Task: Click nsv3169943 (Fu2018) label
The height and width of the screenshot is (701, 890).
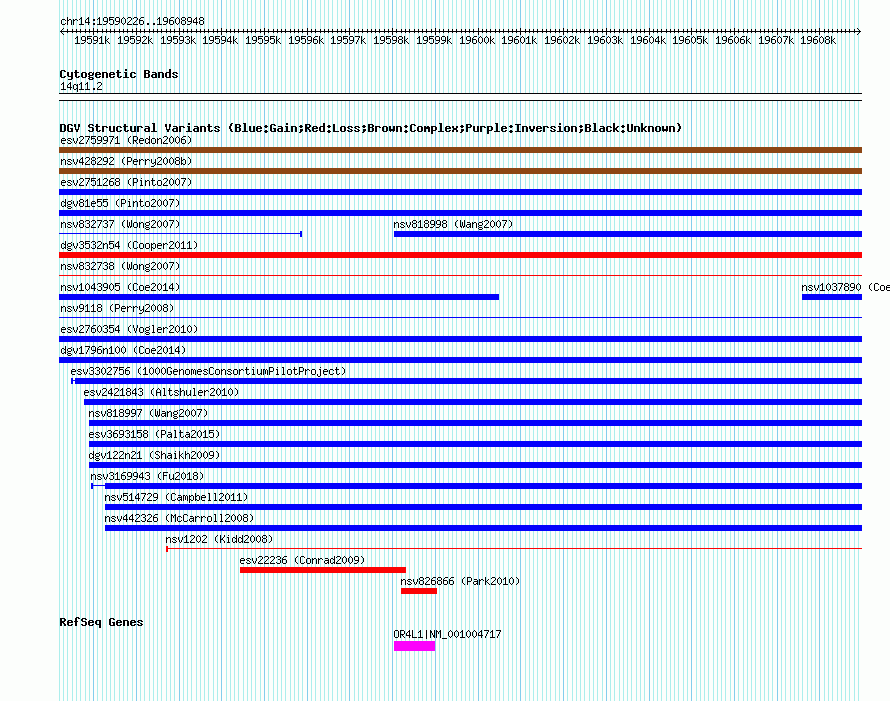Action: (x=147, y=476)
